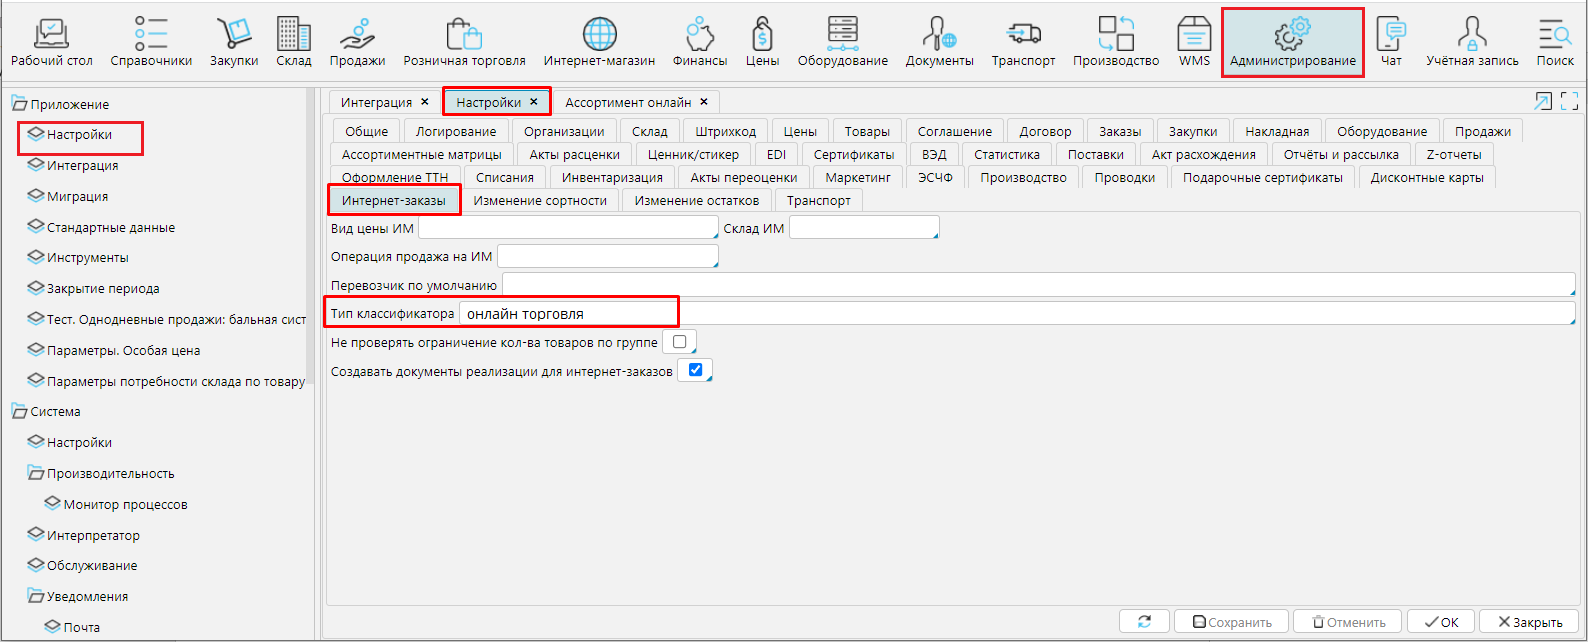Collapse the Производительность tree folder
This screenshot has height=642, width=1588.
[x=36, y=473]
